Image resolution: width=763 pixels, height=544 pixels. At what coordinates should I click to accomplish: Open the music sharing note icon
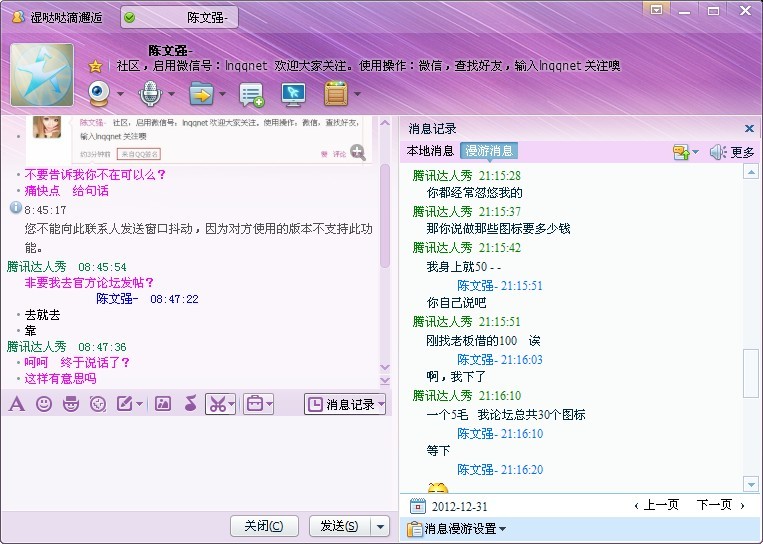[191, 404]
